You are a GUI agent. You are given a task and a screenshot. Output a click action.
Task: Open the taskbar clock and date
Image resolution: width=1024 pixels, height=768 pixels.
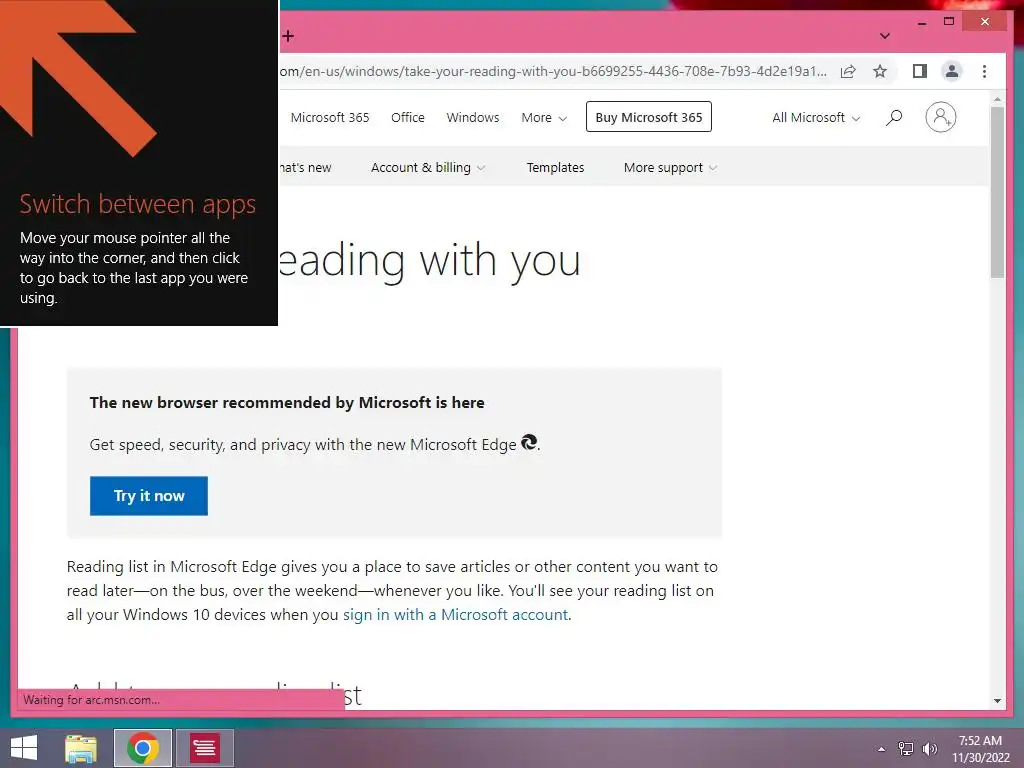[980, 749]
